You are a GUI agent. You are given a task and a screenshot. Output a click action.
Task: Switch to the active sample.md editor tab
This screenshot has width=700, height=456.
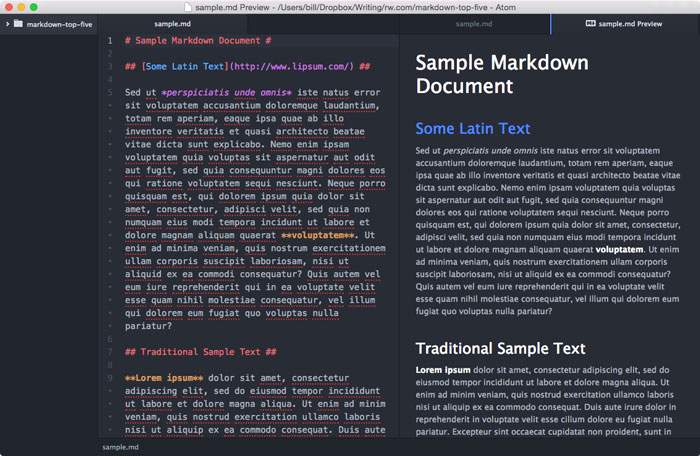click(x=172, y=24)
